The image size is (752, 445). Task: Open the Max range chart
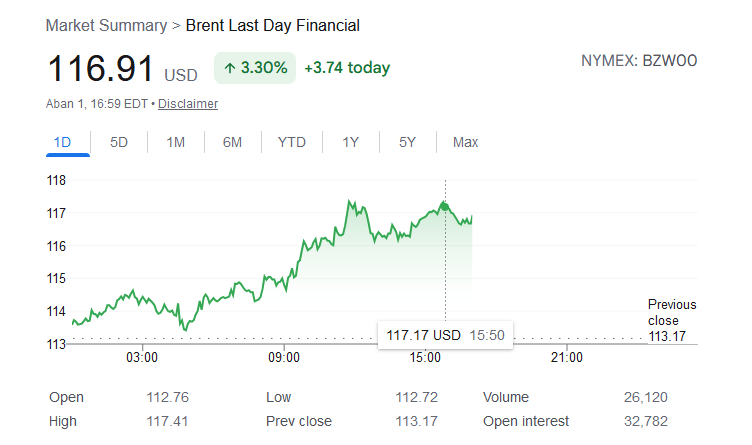pyautogui.click(x=465, y=142)
